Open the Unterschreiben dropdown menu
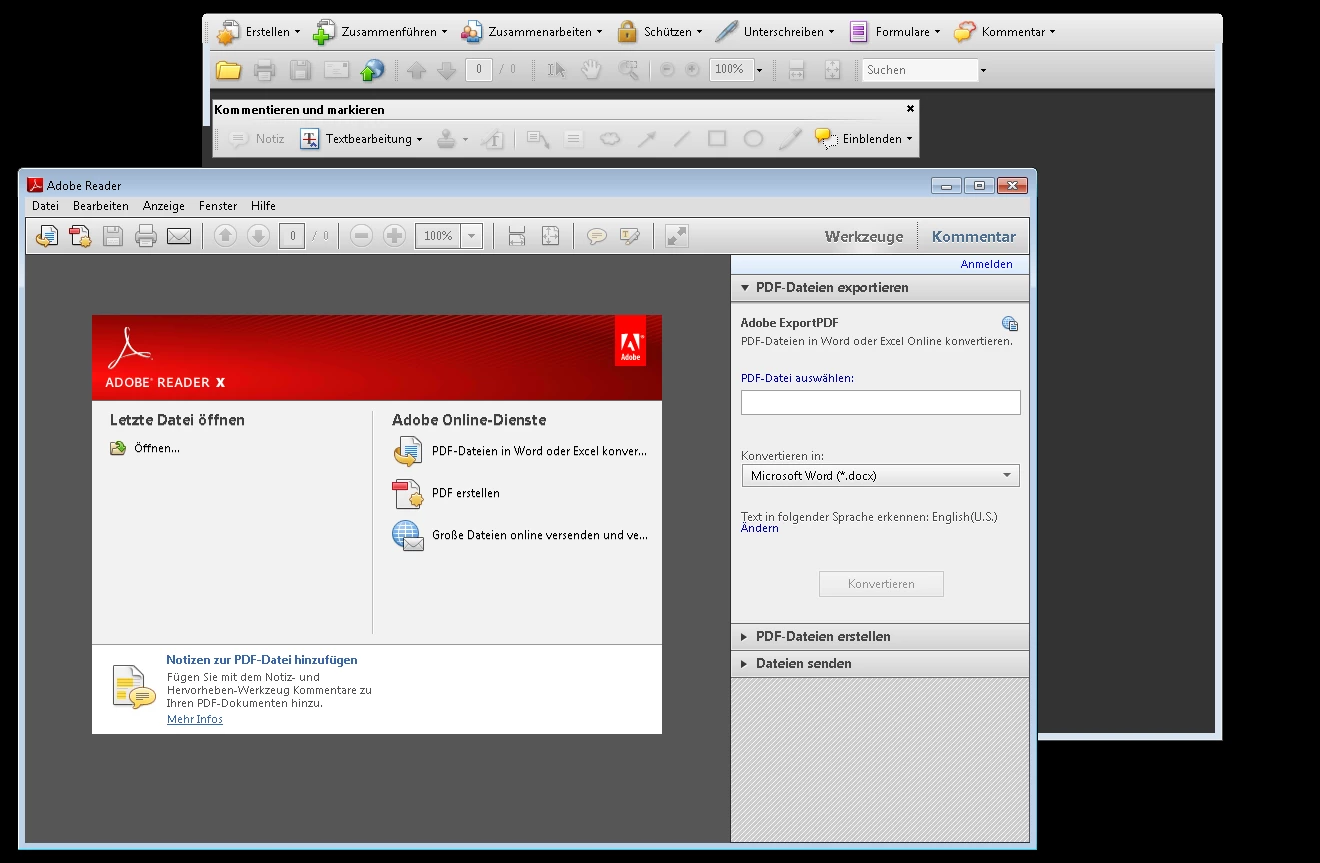1320x863 pixels. pyautogui.click(x=775, y=32)
